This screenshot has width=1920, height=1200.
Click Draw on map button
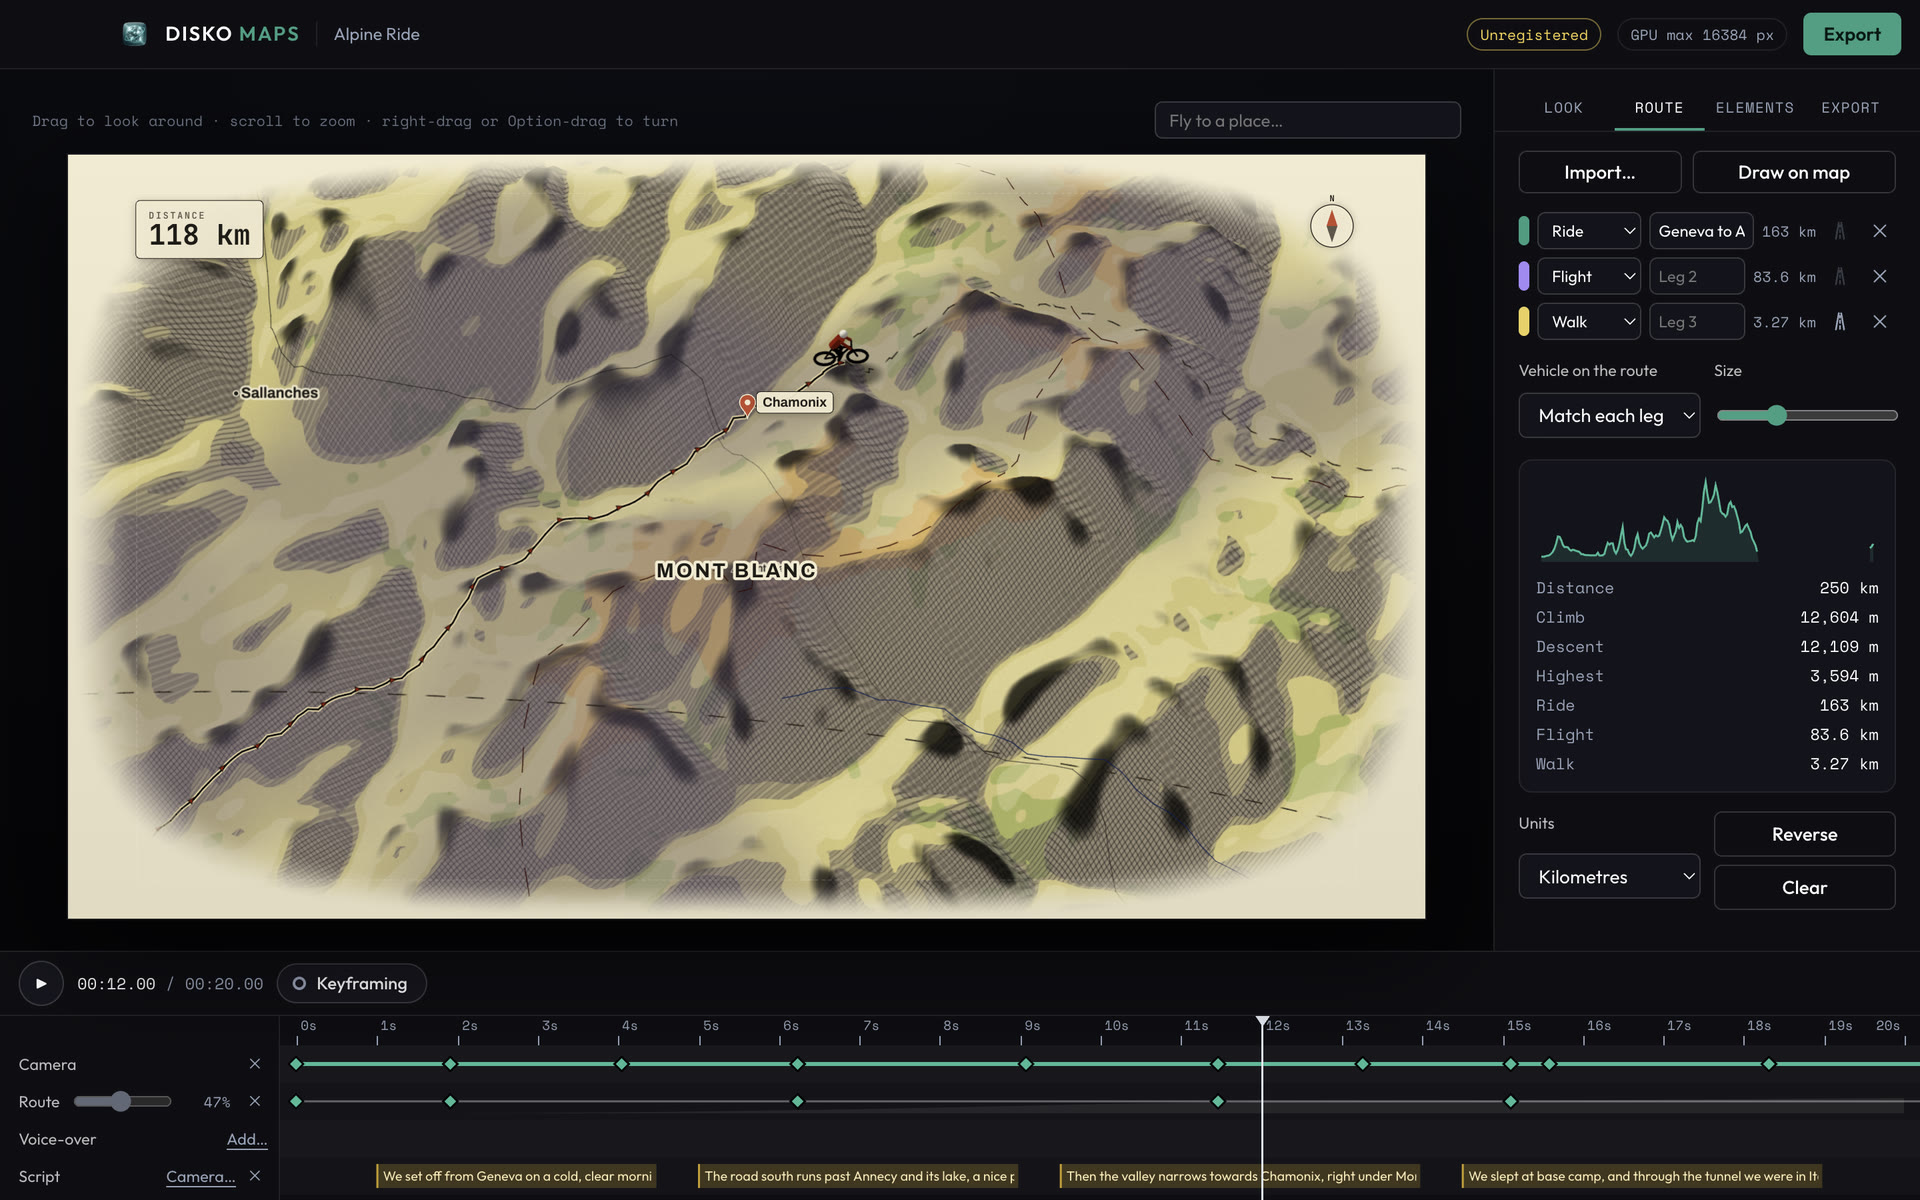(1793, 173)
